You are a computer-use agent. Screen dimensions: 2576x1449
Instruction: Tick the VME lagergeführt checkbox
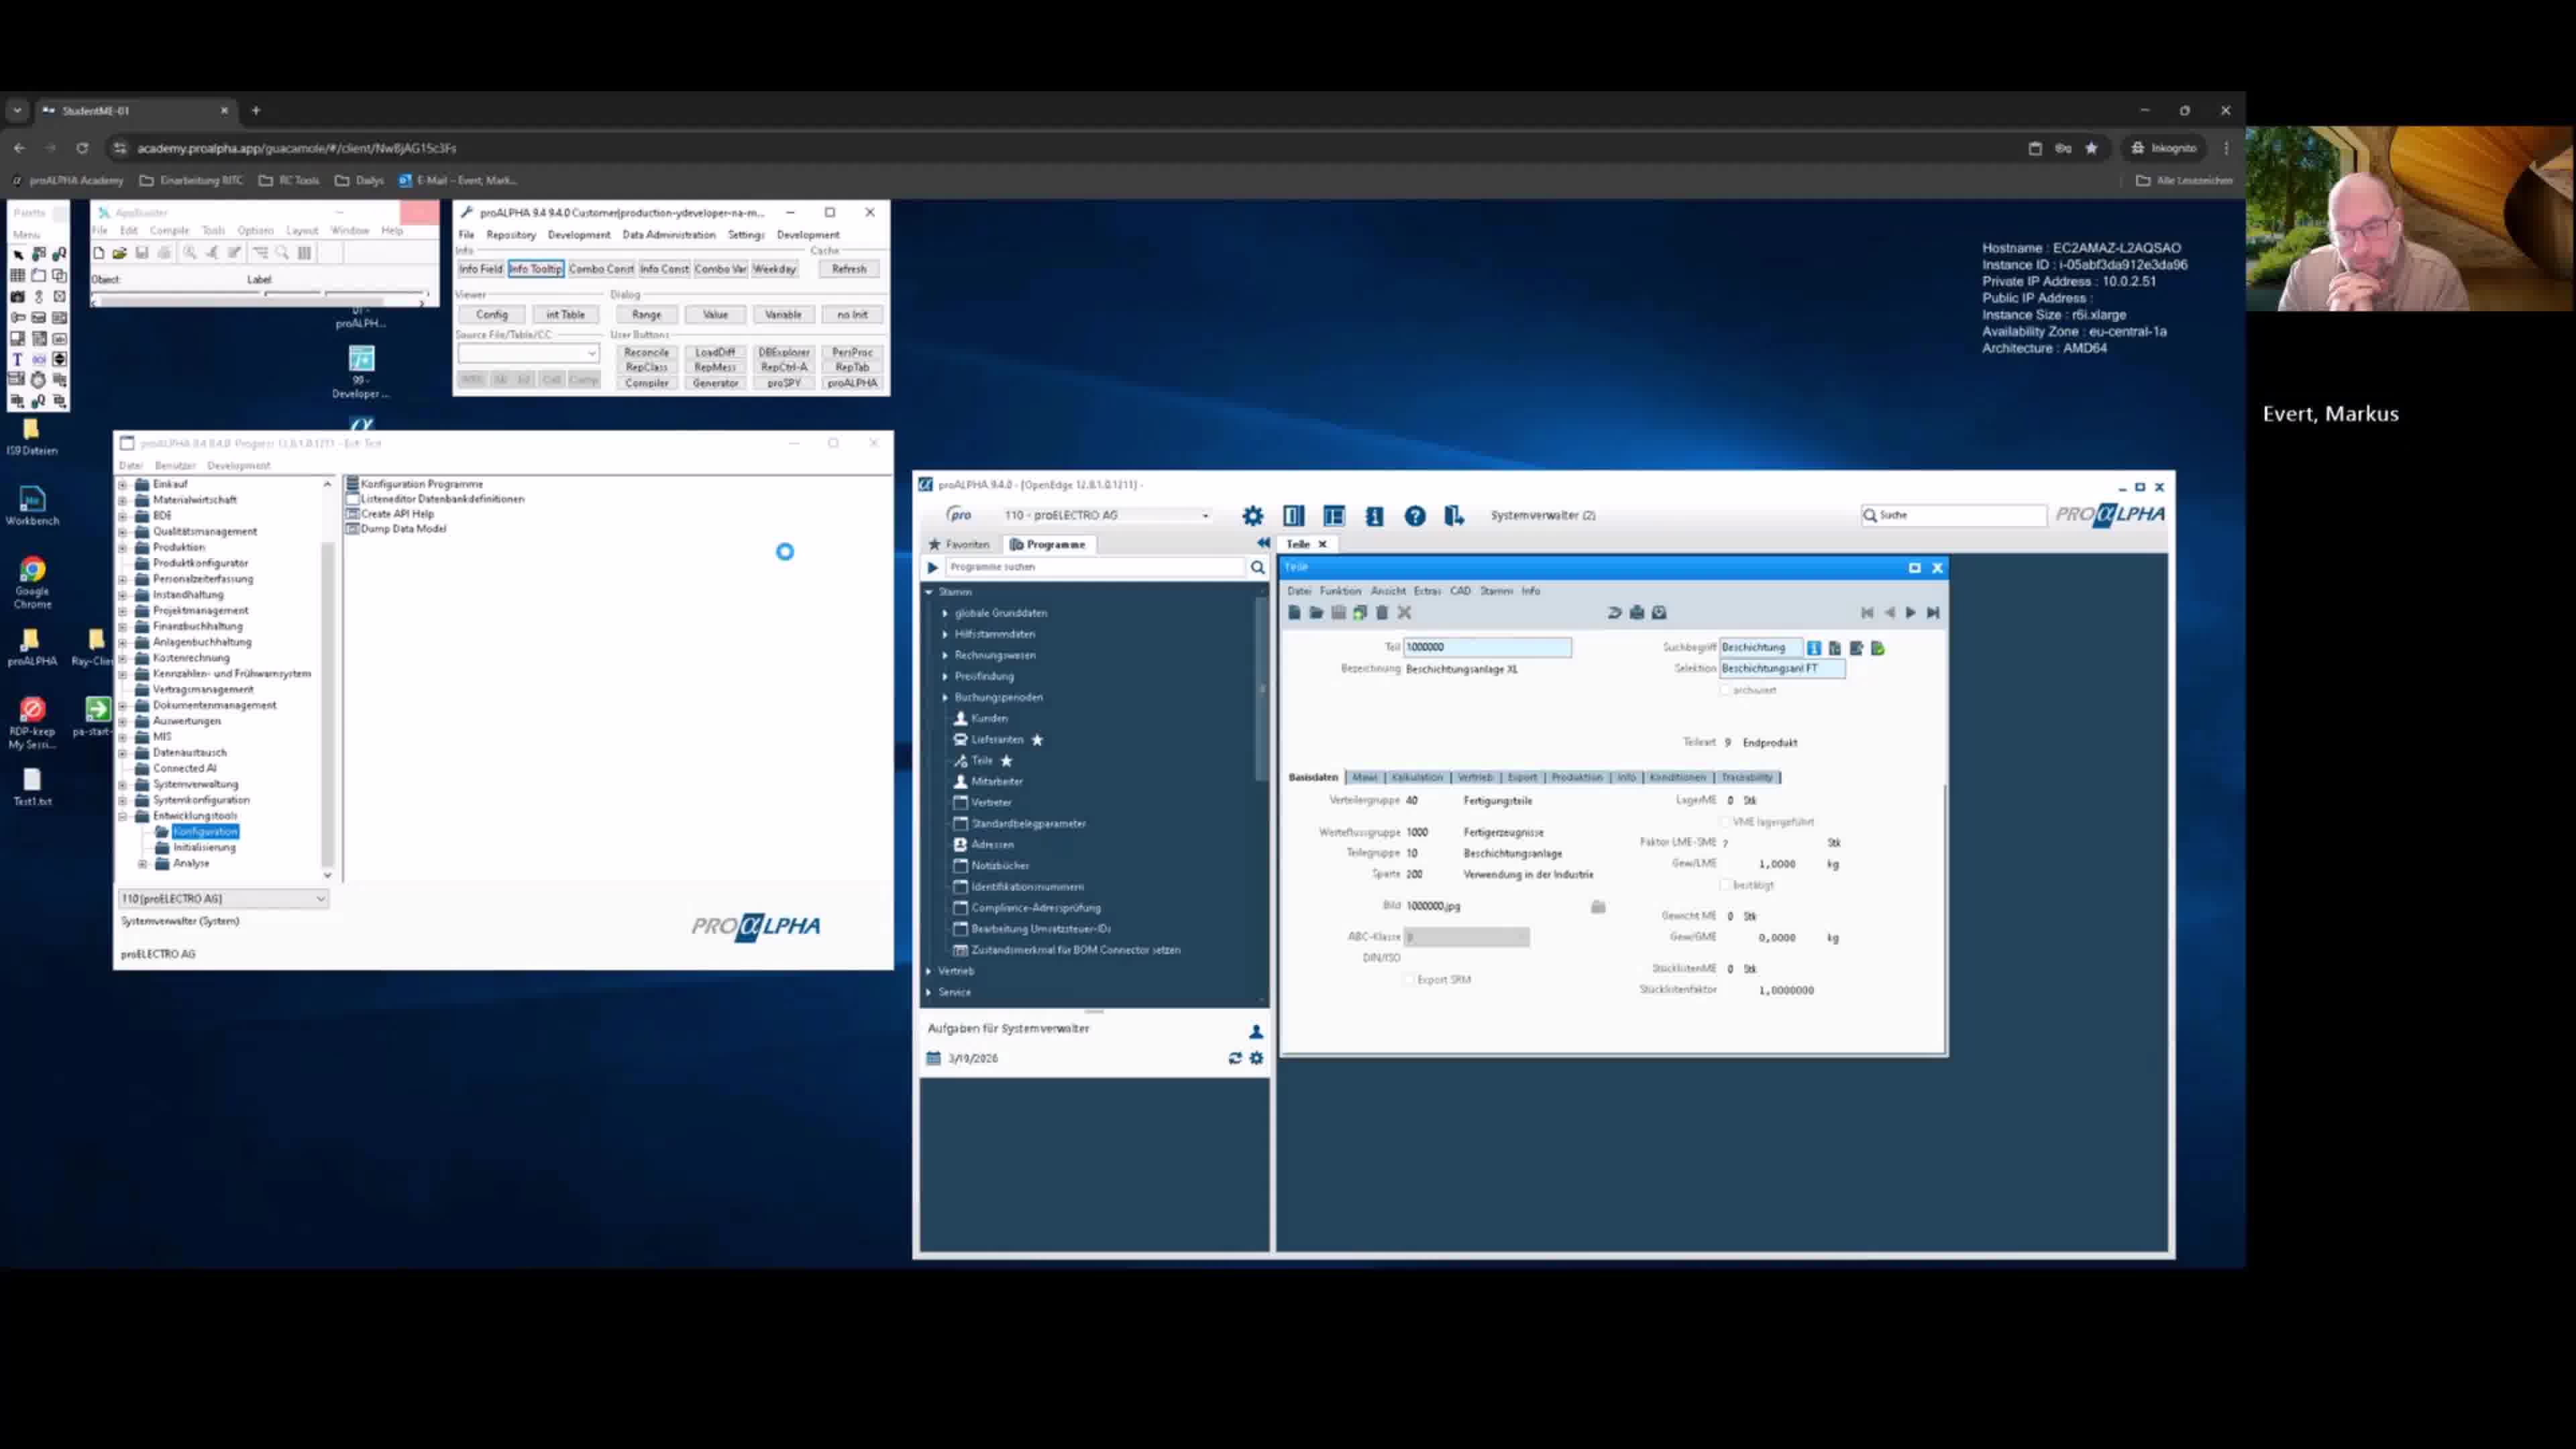click(1725, 822)
